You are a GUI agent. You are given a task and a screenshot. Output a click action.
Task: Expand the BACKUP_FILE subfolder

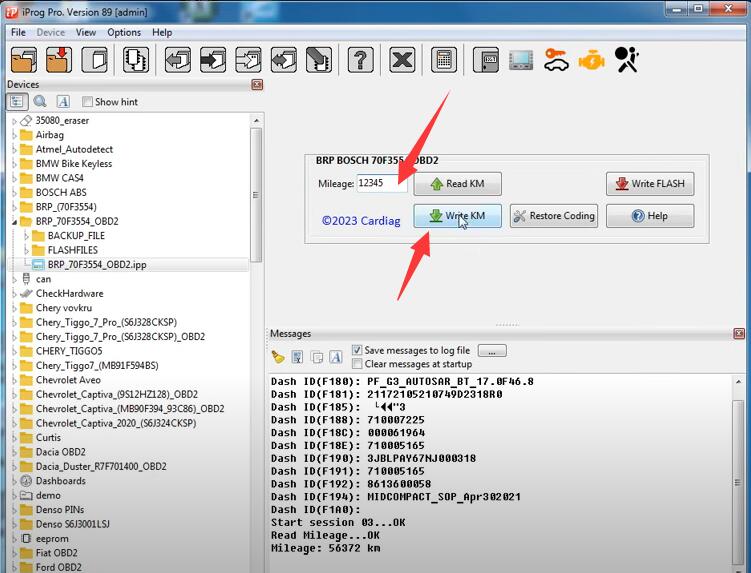[26, 236]
